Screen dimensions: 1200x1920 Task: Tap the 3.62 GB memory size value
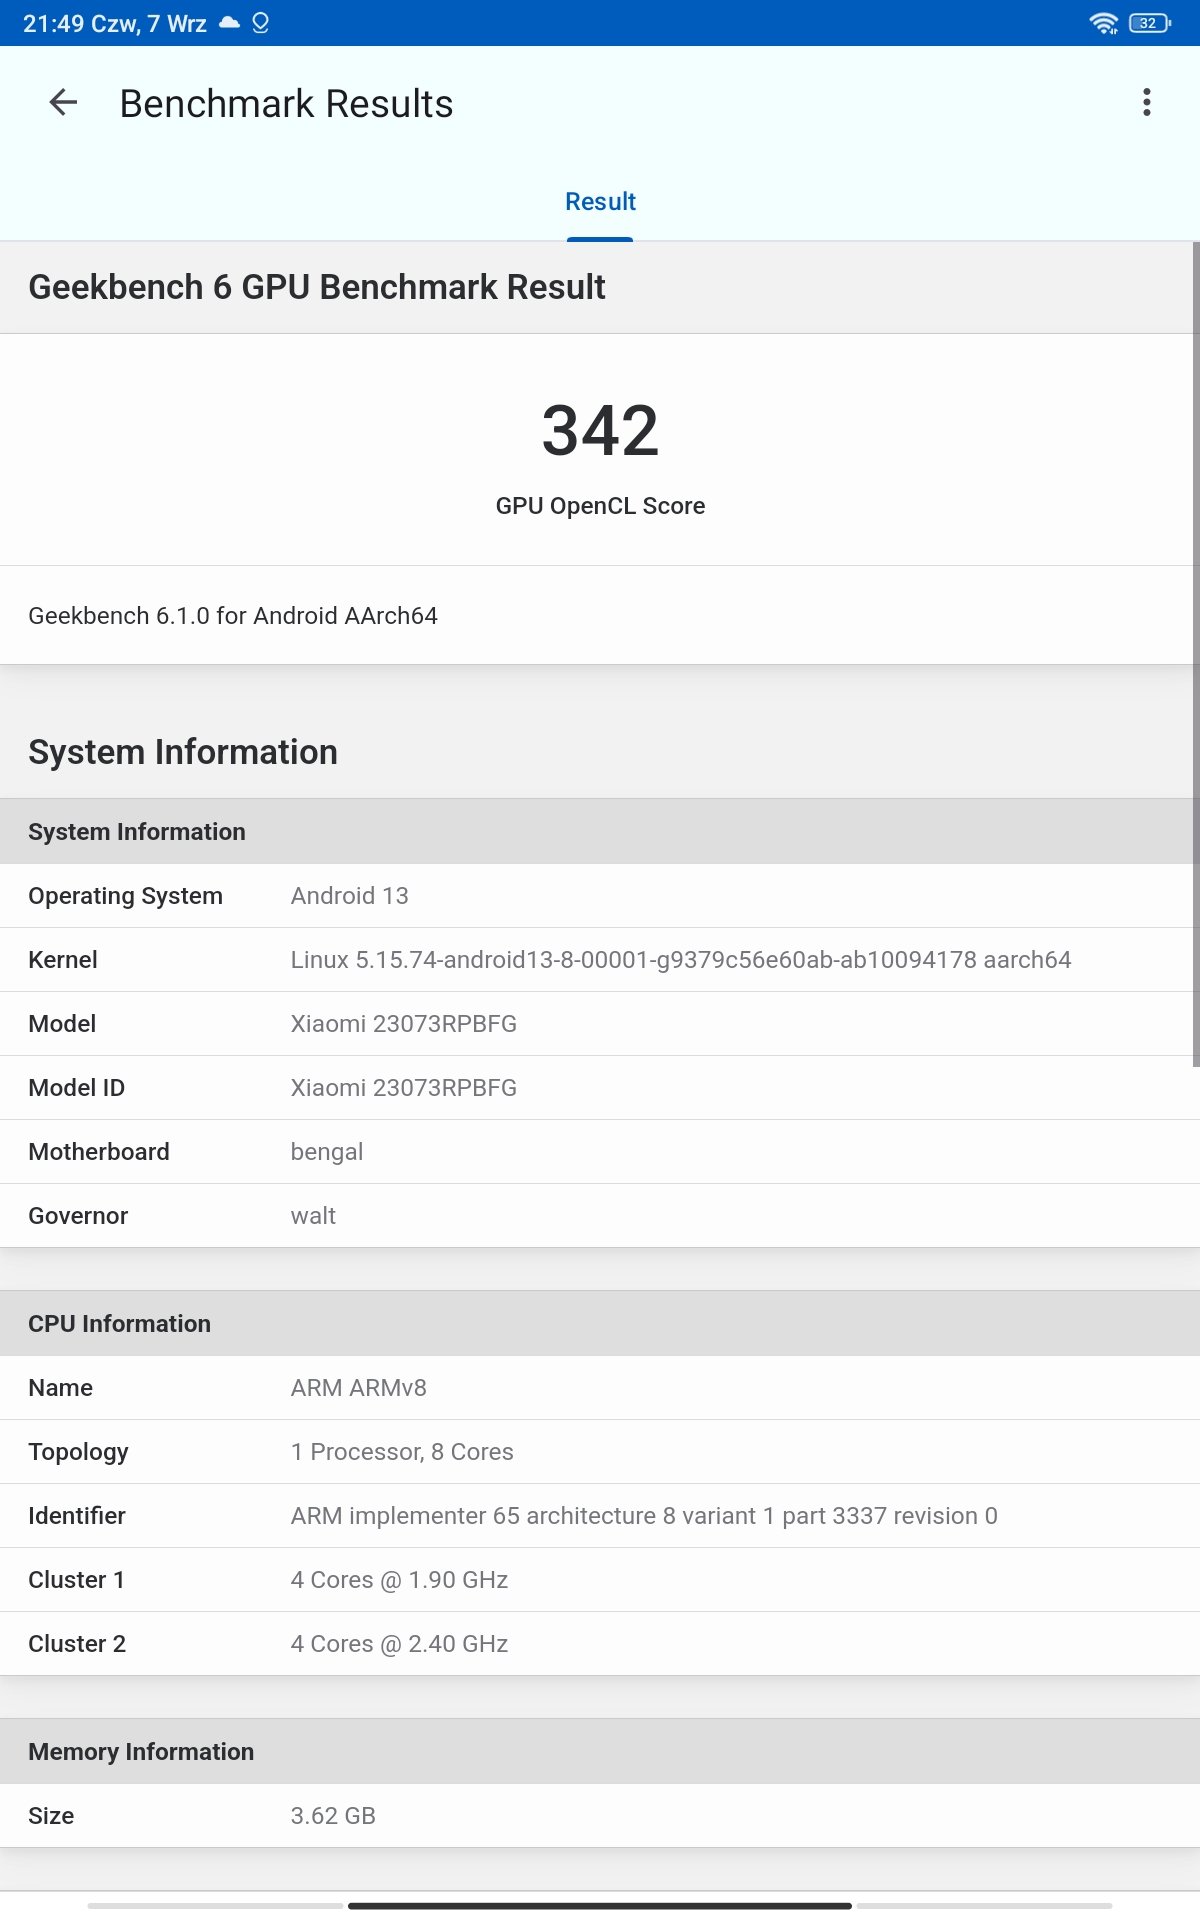[333, 1816]
